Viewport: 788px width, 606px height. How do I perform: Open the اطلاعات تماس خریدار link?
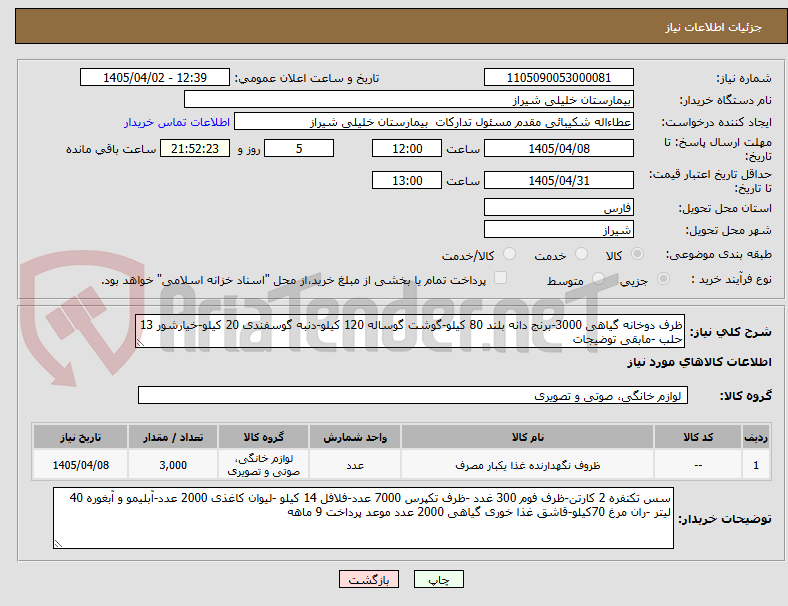(177, 122)
